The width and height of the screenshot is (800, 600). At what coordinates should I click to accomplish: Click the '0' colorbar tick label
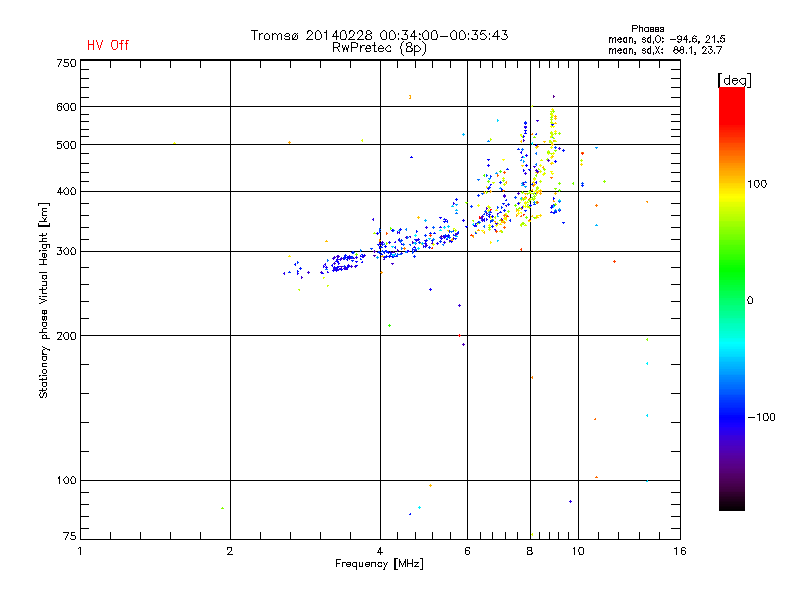click(750, 301)
